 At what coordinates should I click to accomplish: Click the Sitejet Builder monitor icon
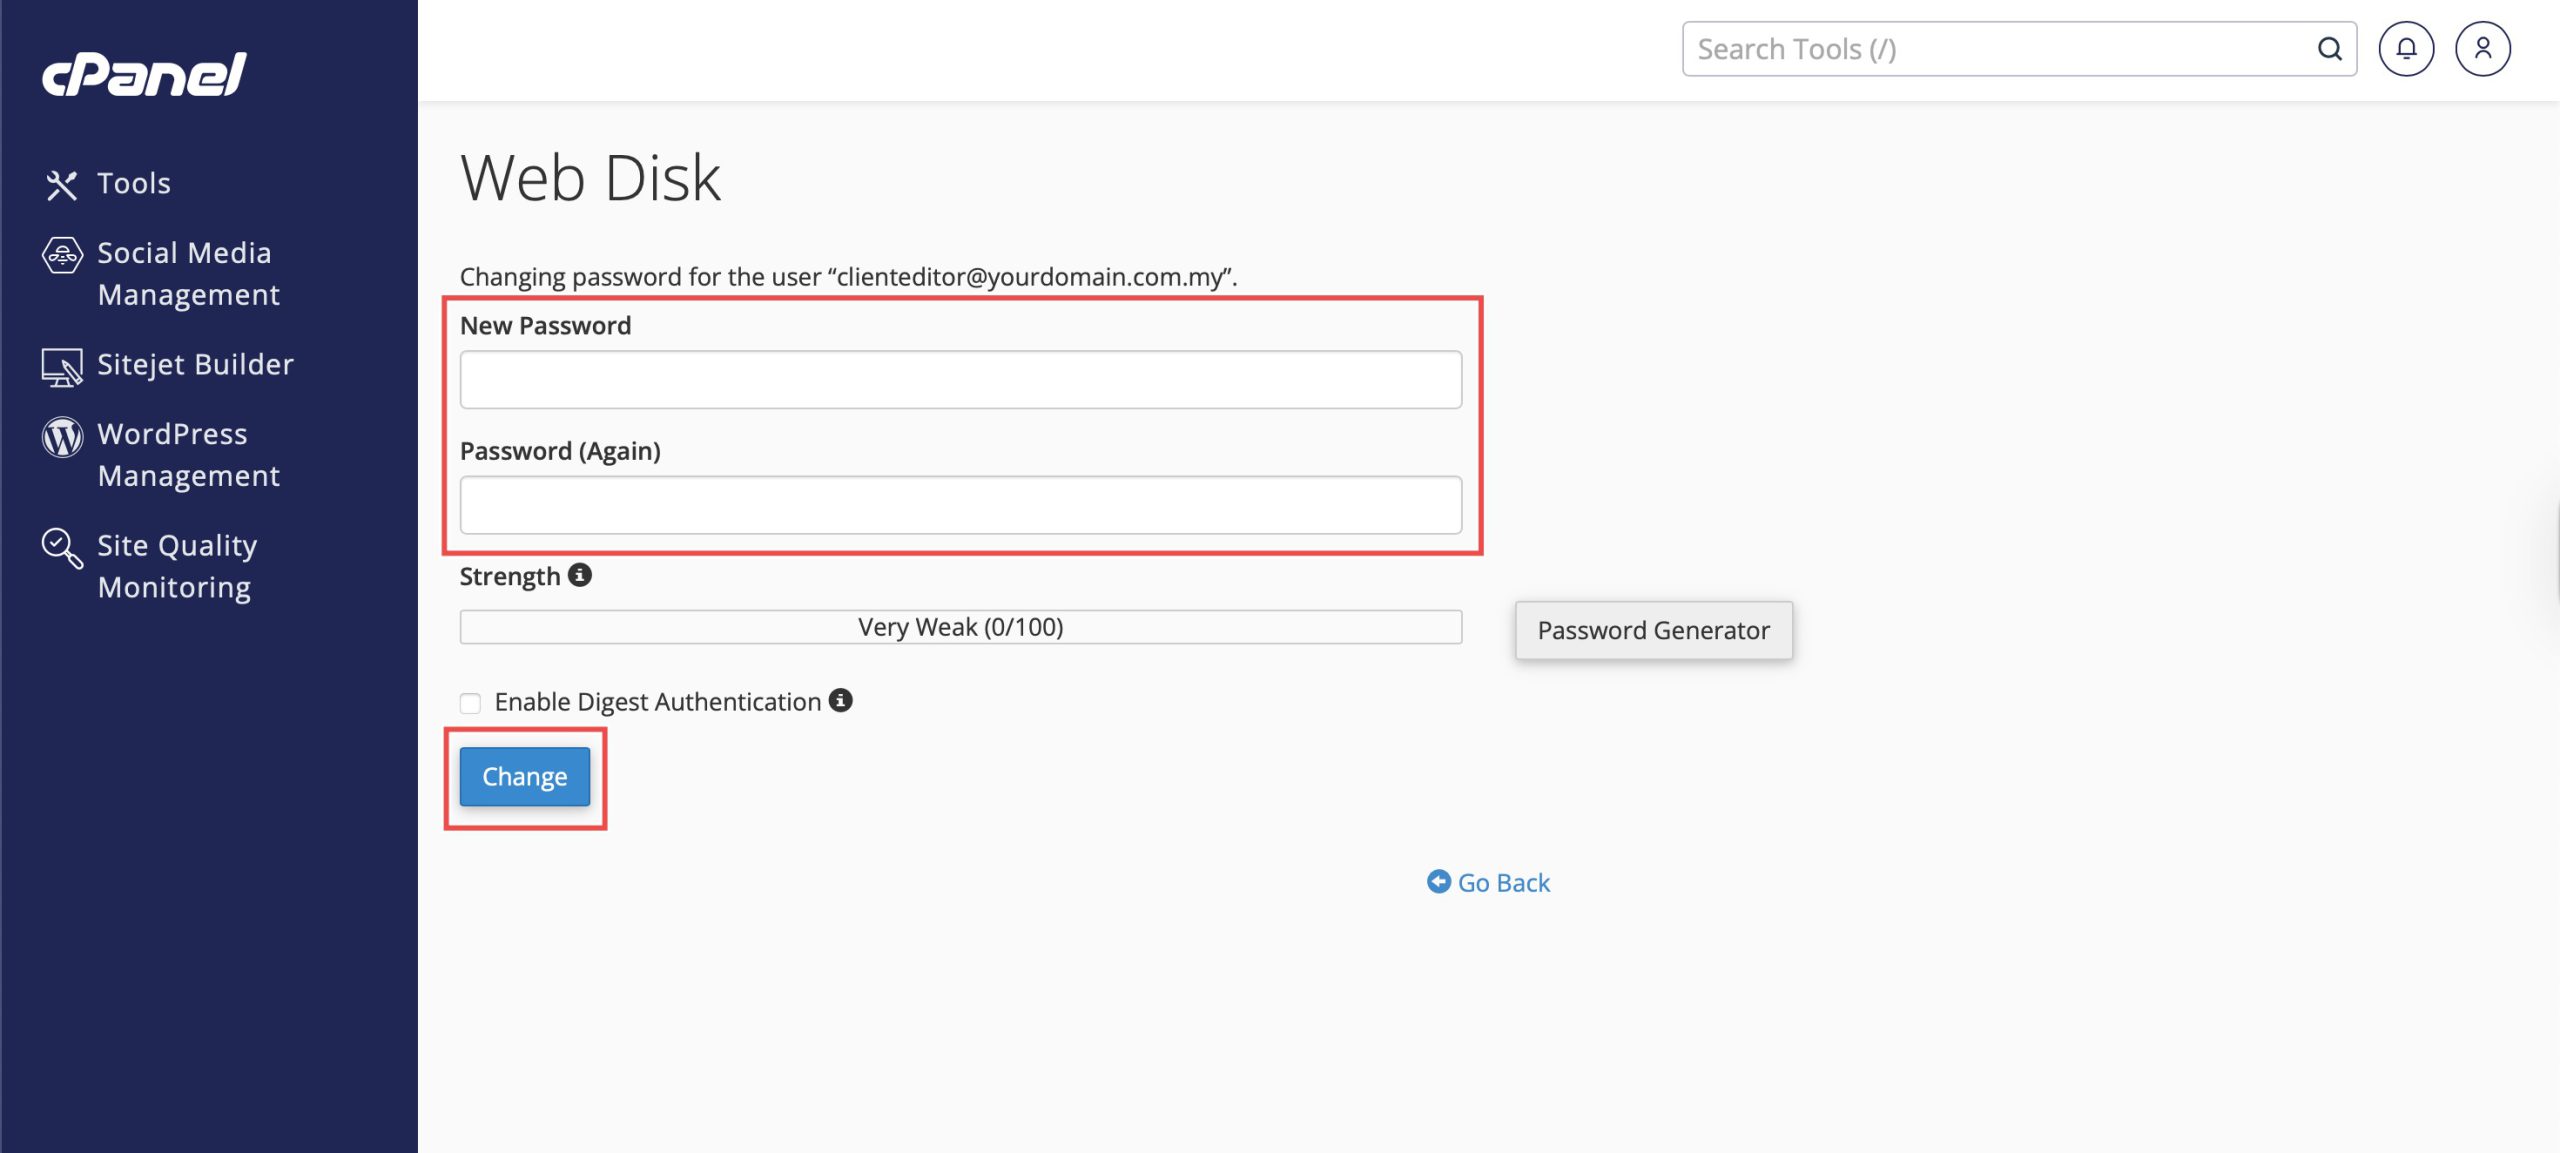[x=61, y=367]
